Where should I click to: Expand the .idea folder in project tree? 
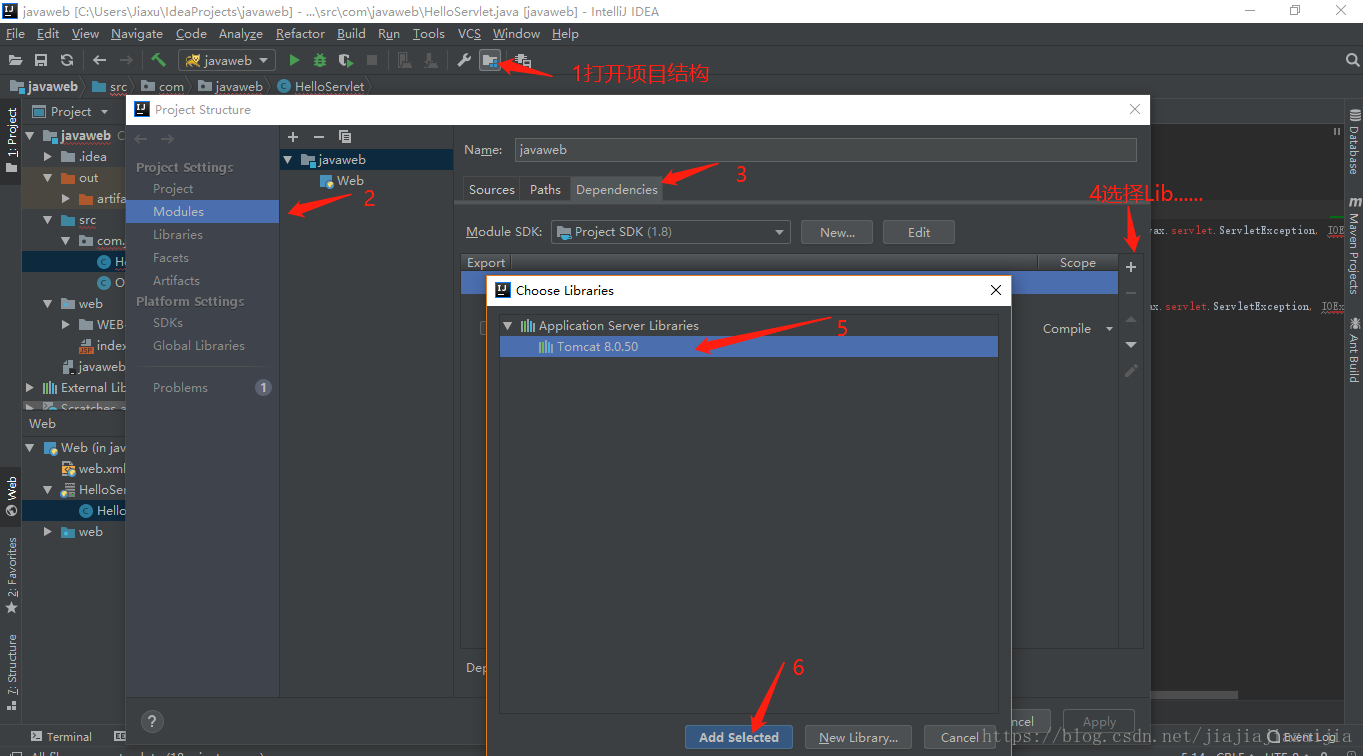click(48, 157)
